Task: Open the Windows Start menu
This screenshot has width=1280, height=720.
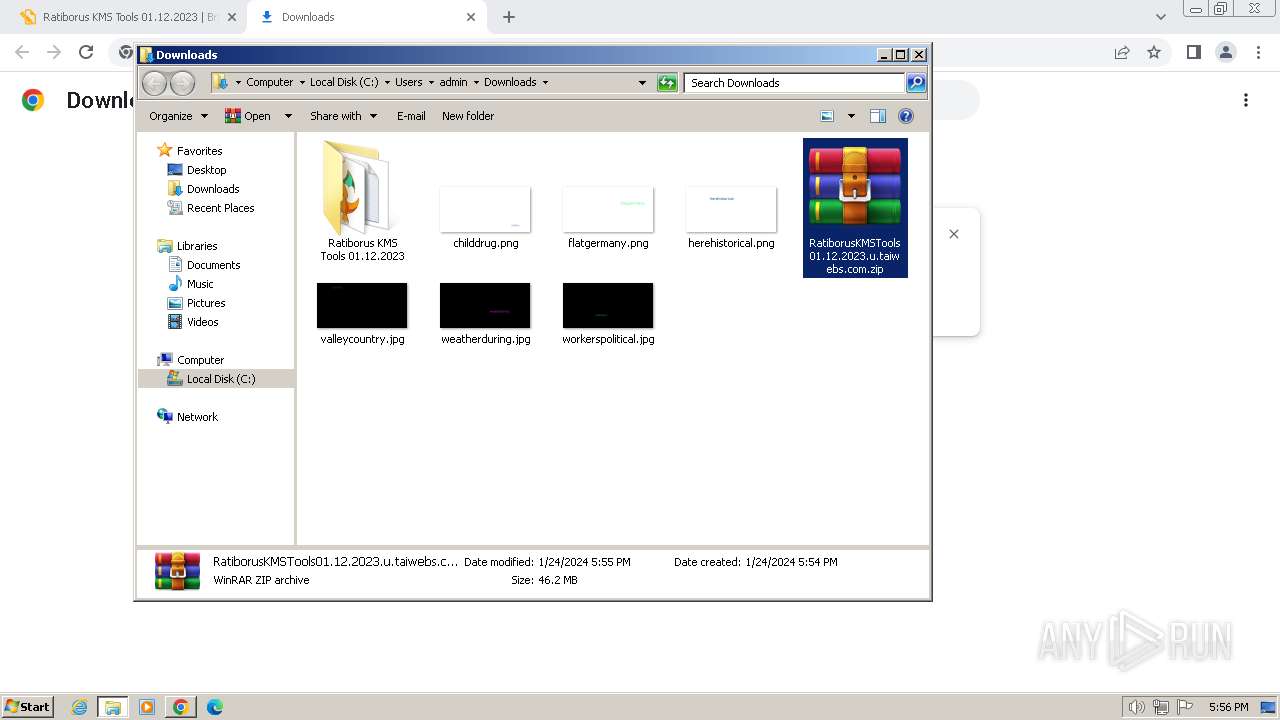Action: [27, 707]
